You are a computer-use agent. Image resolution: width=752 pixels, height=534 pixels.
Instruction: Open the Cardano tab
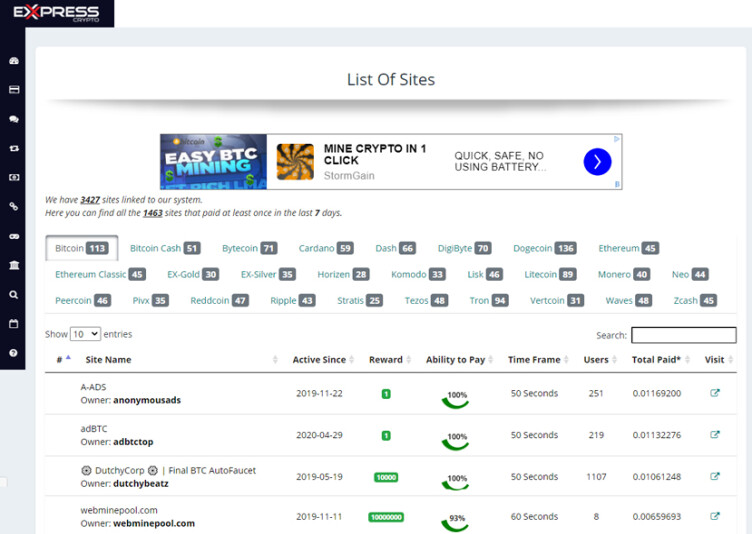click(326, 248)
